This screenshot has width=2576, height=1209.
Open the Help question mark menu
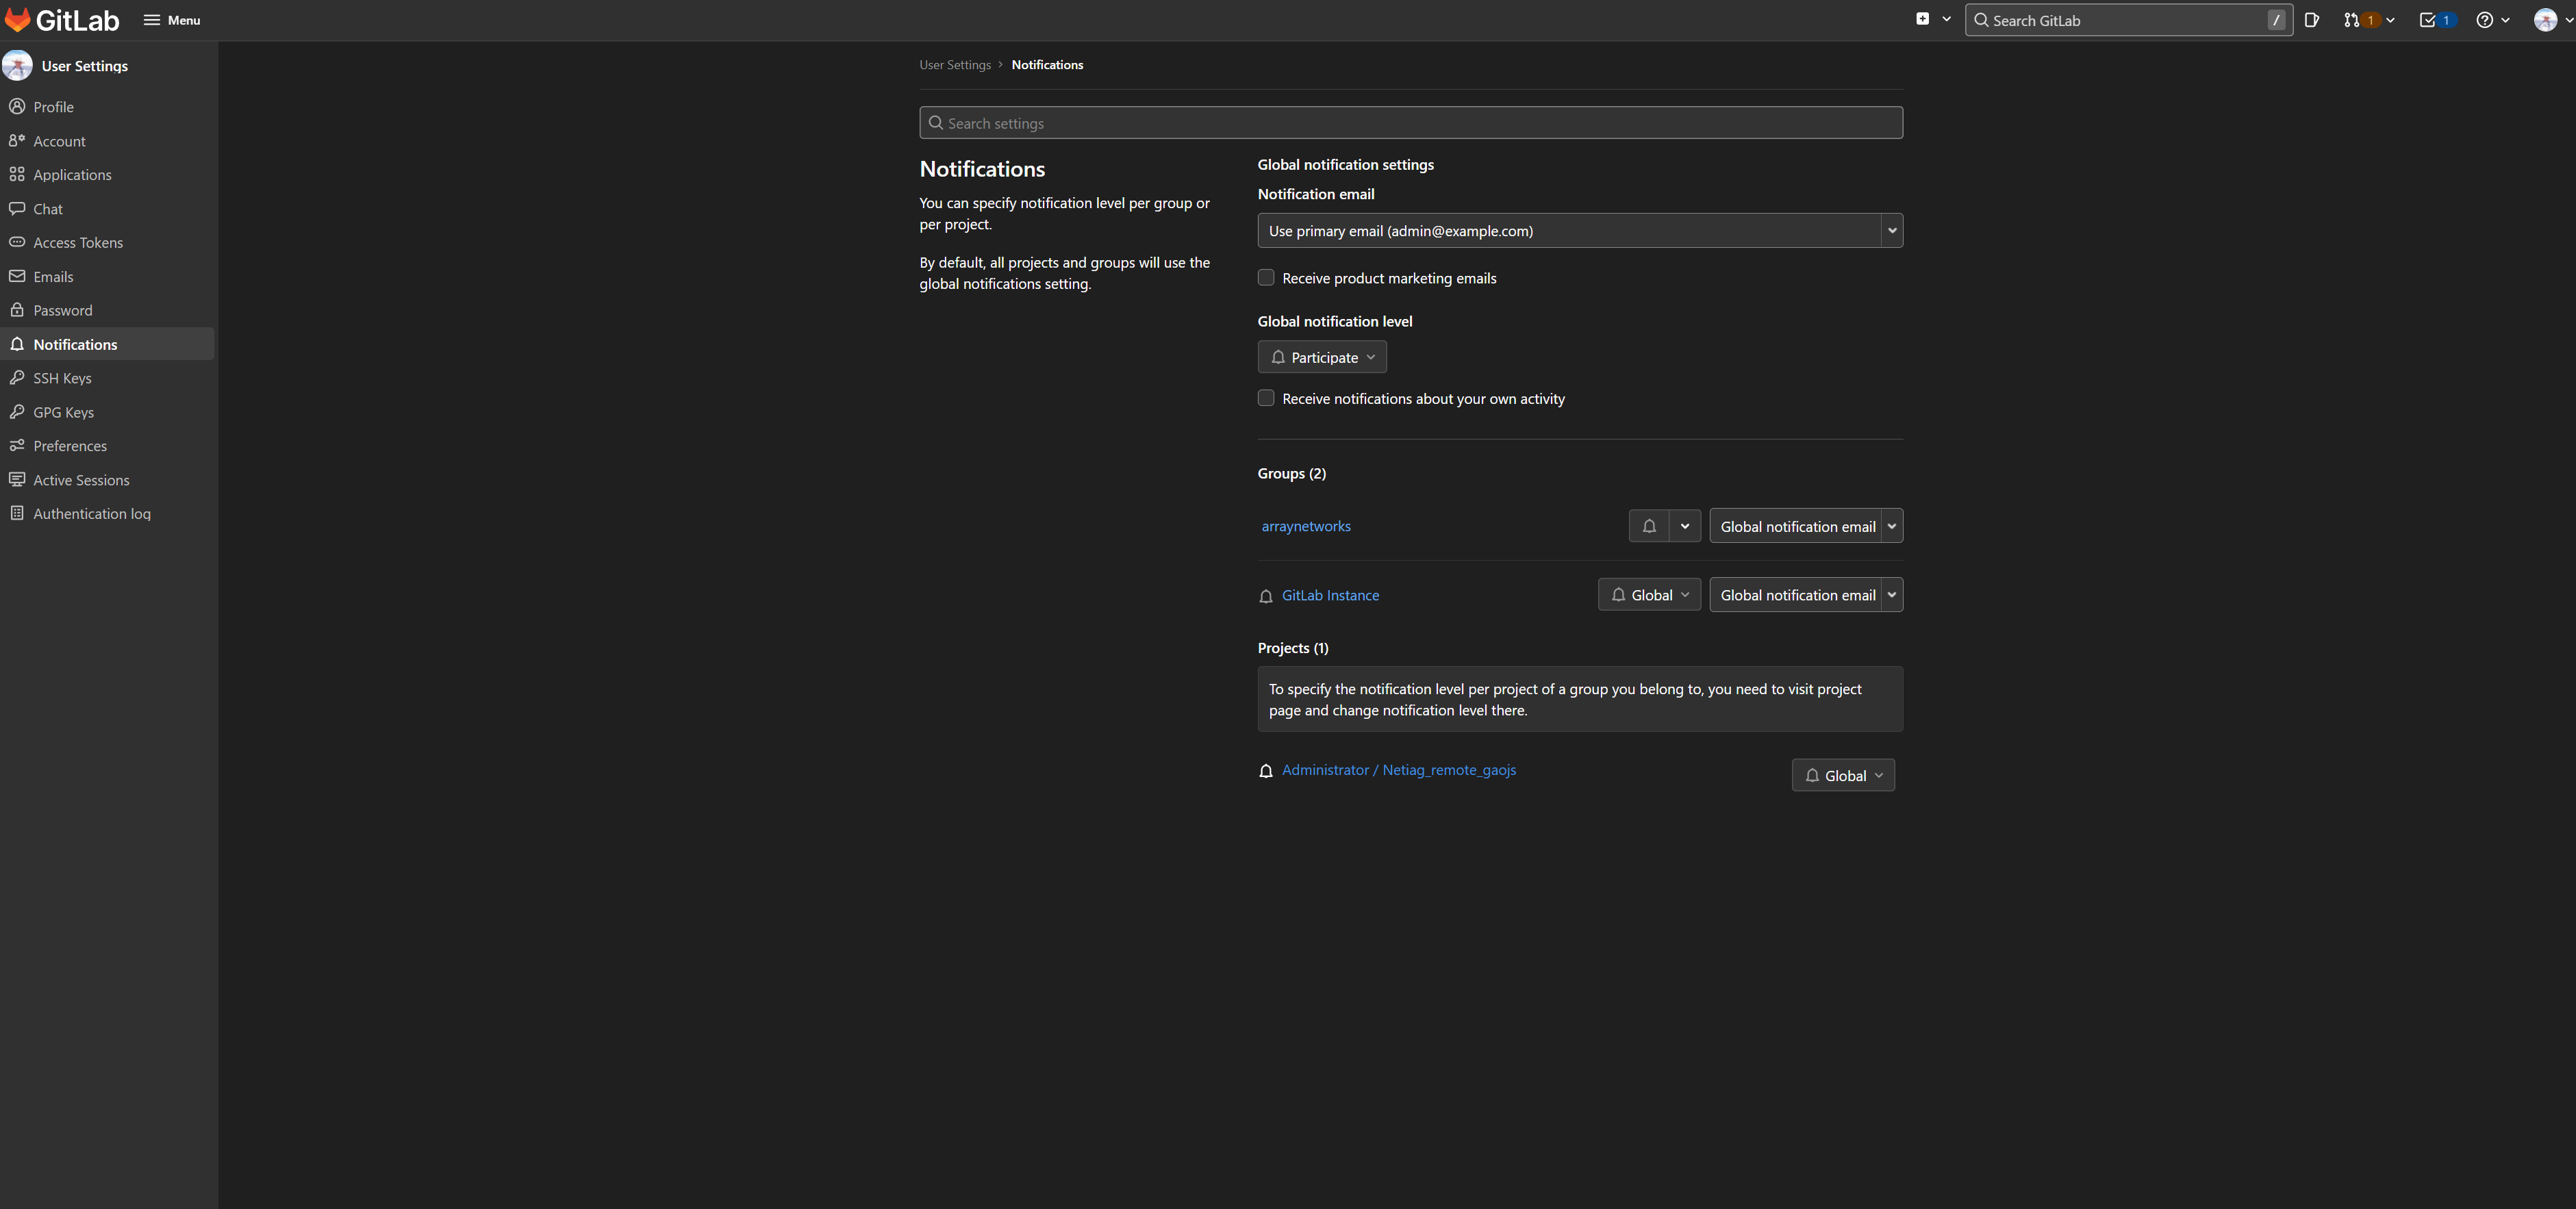tap(2485, 20)
